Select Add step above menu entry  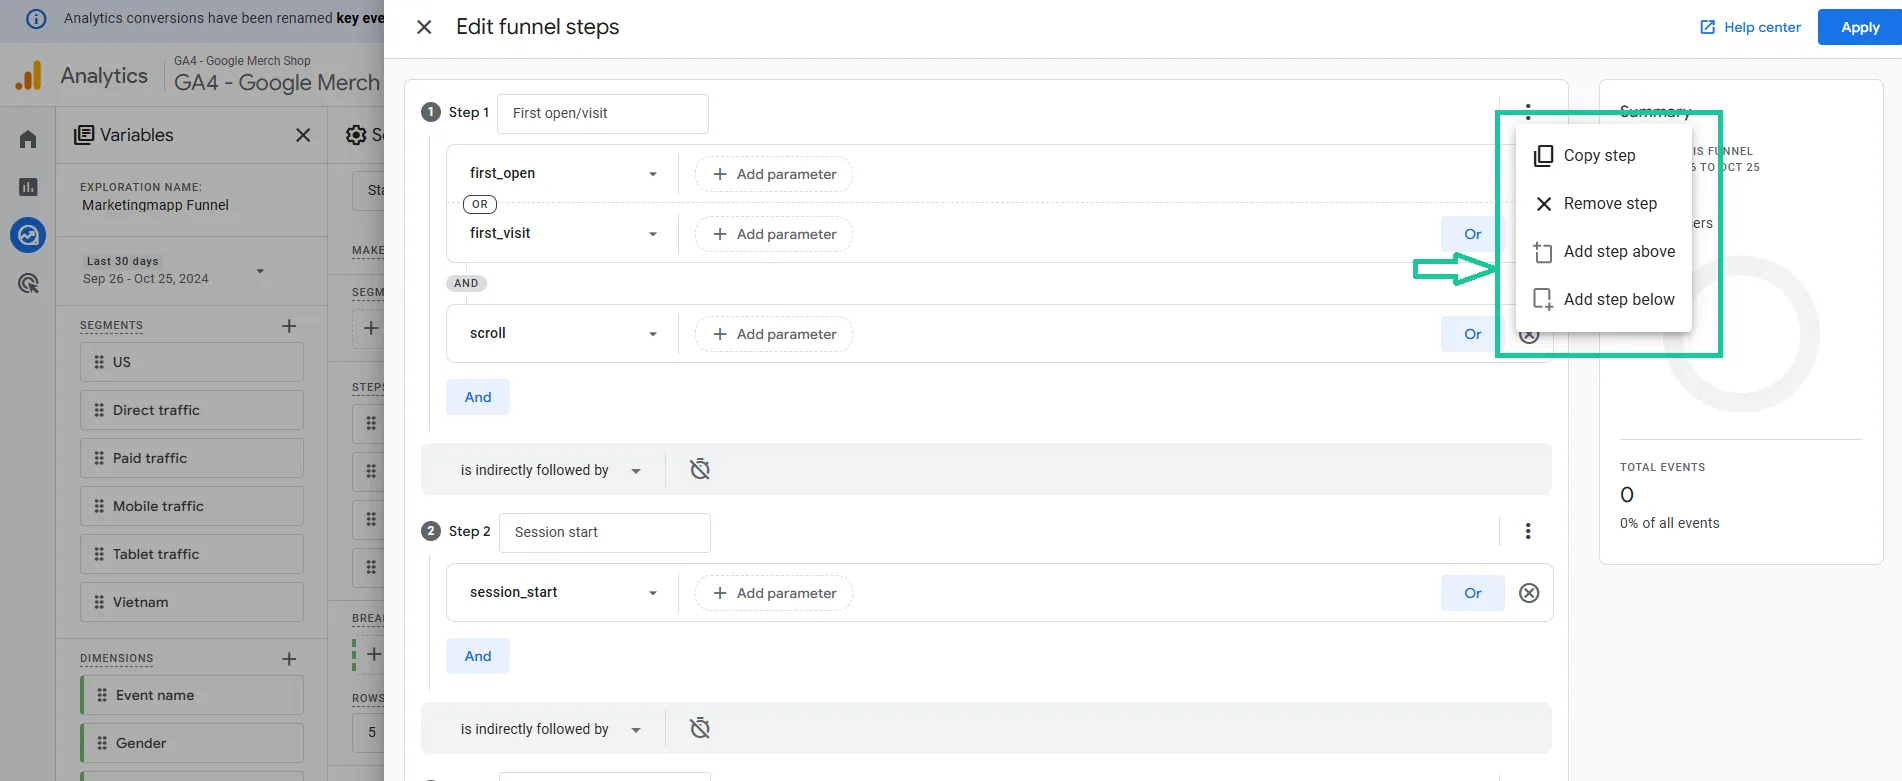click(x=1603, y=251)
